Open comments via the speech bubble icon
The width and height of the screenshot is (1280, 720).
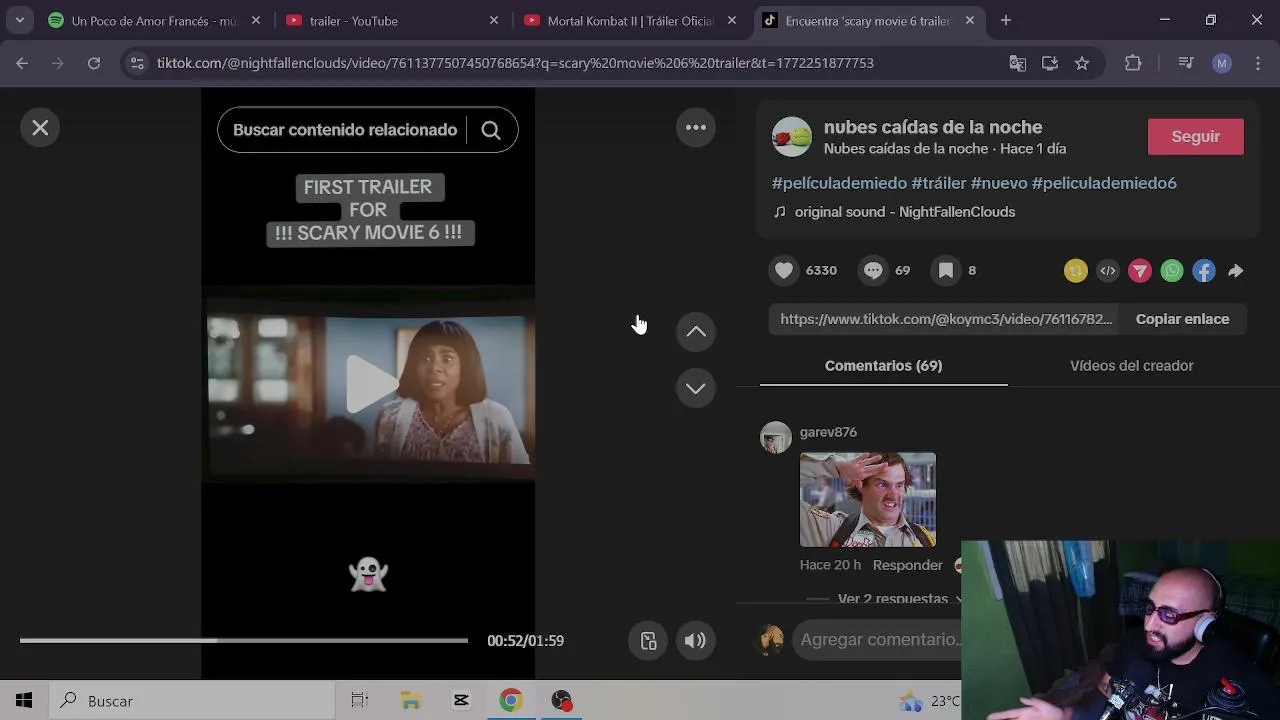tap(873, 270)
